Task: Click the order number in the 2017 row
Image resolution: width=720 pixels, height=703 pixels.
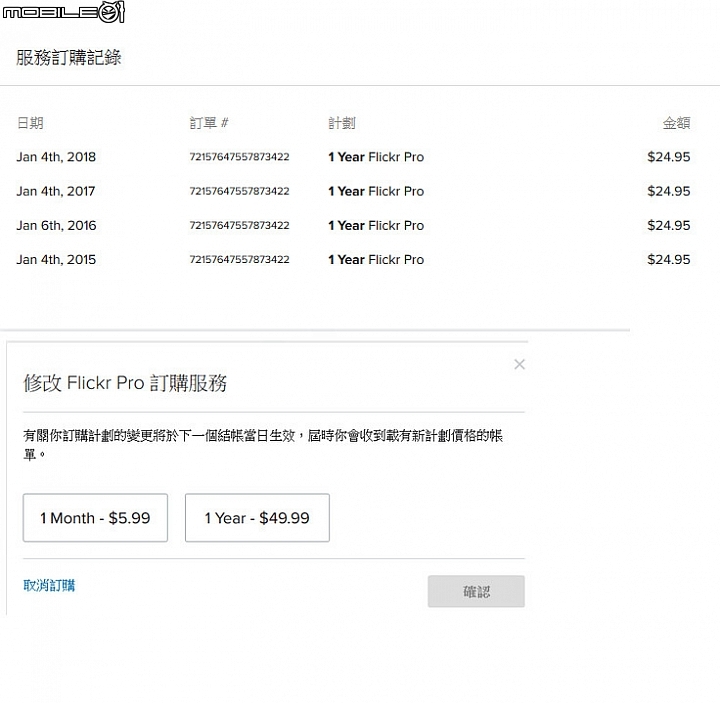Action: pyautogui.click(x=239, y=191)
